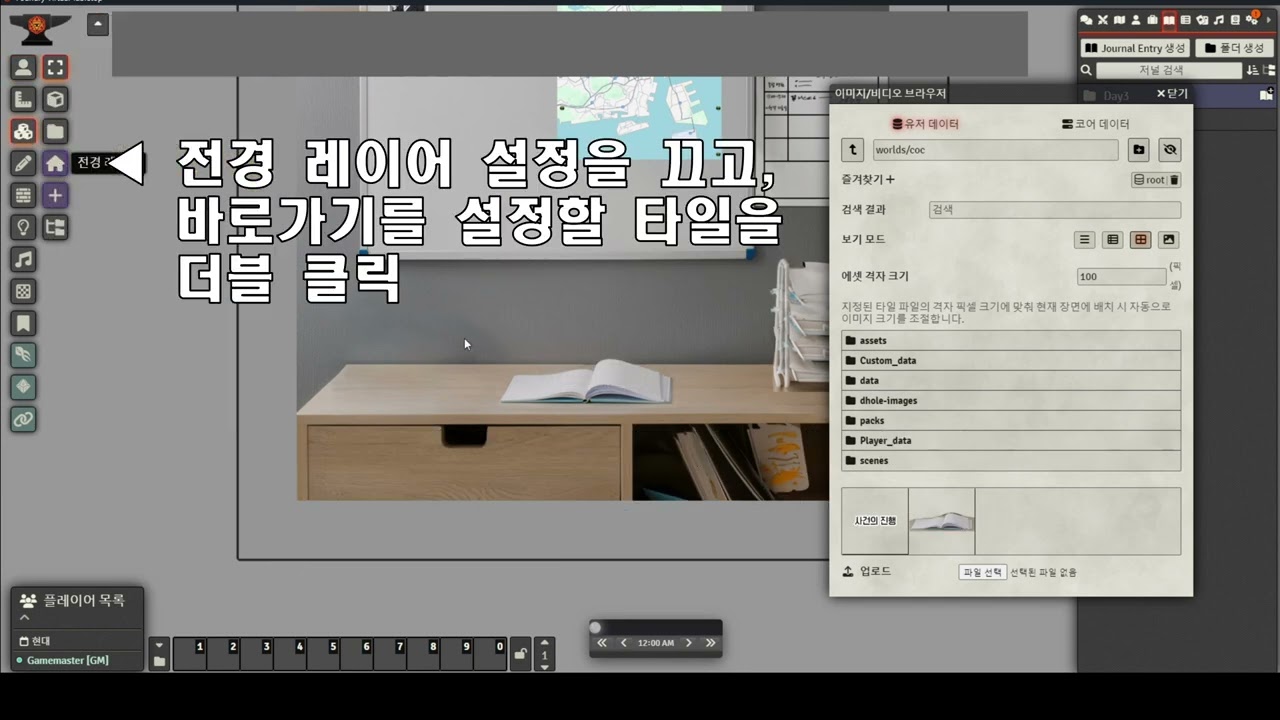The height and width of the screenshot is (720, 1280).
Task: Advance time with double-right arrow
Action: (710, 643)
